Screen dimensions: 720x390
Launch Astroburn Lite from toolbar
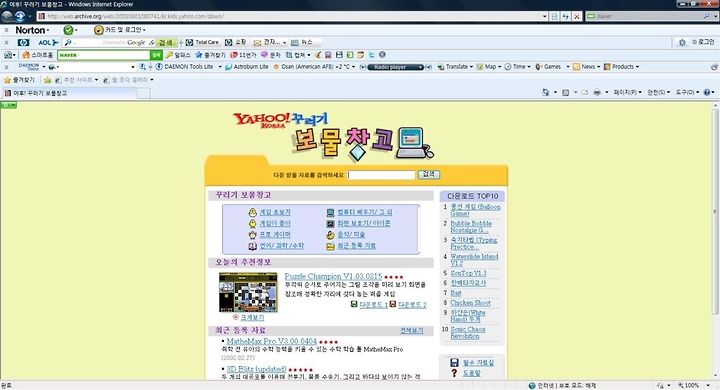pyautogui.click(x=247, y=67)
